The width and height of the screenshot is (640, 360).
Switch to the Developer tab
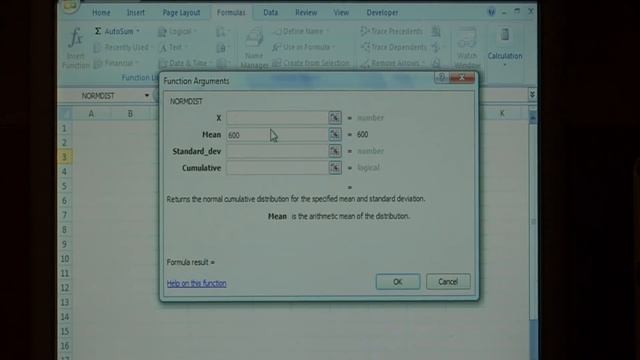pos(382,13)
